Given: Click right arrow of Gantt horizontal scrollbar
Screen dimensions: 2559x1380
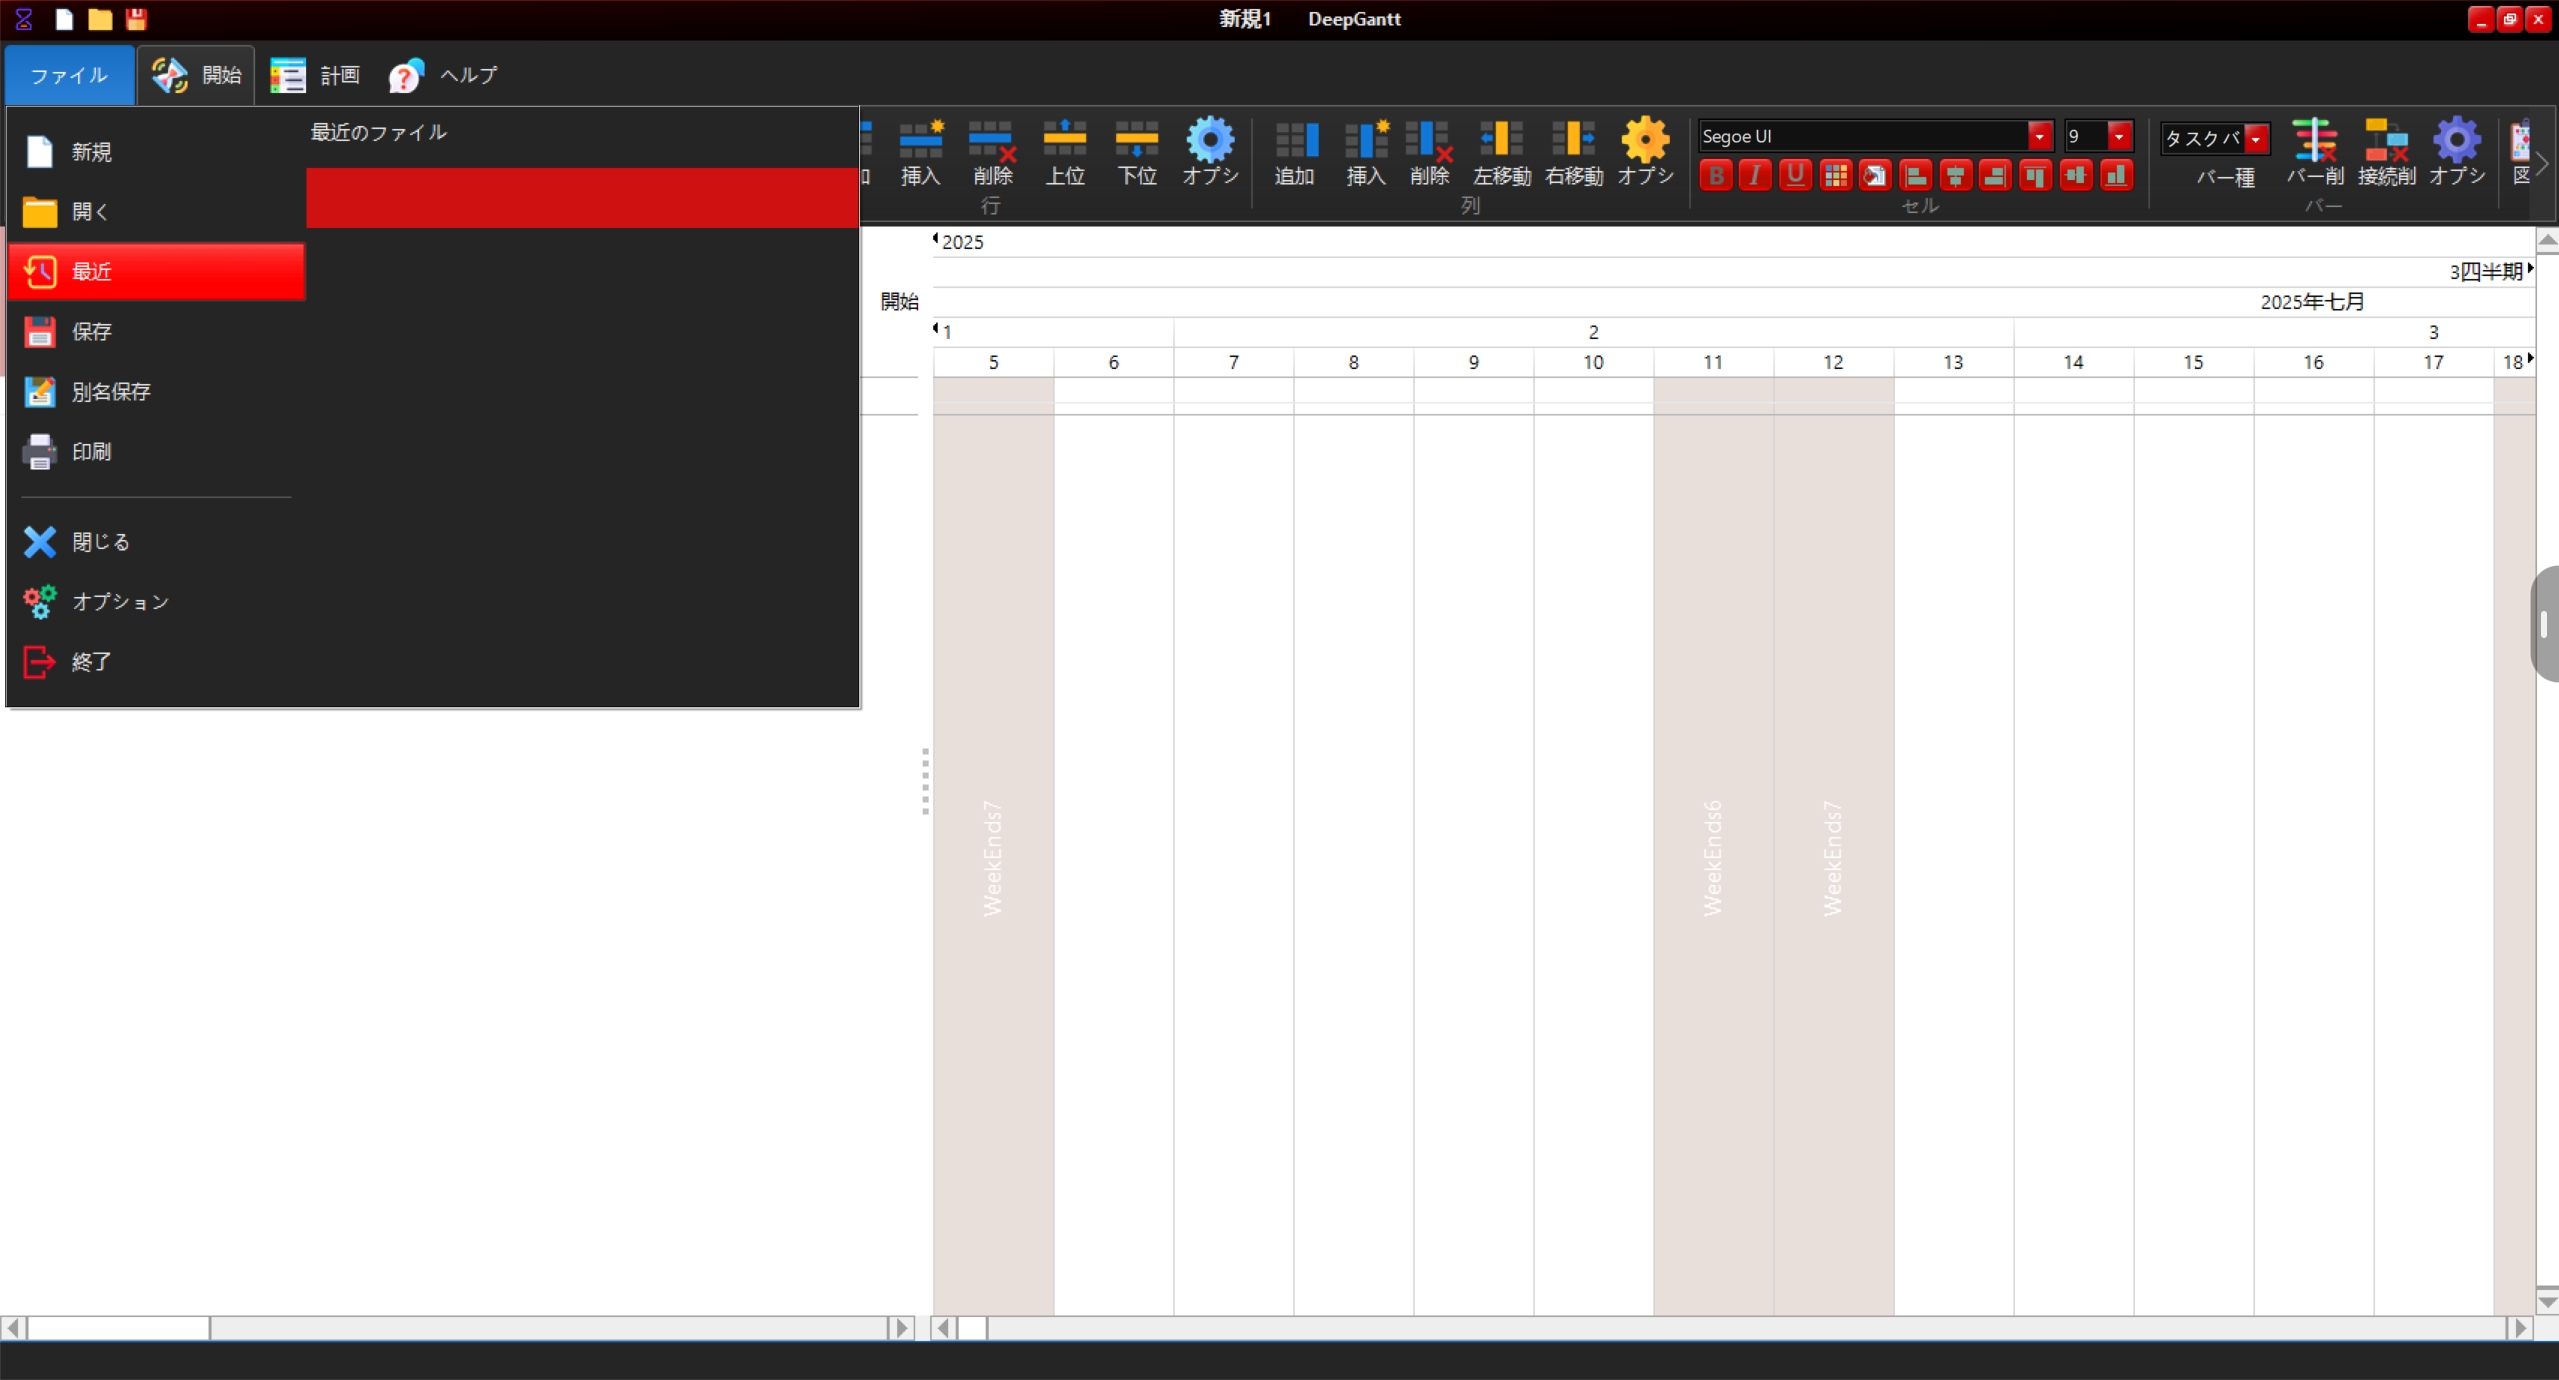Looking at the screenshot, I should point(2520,1328).
